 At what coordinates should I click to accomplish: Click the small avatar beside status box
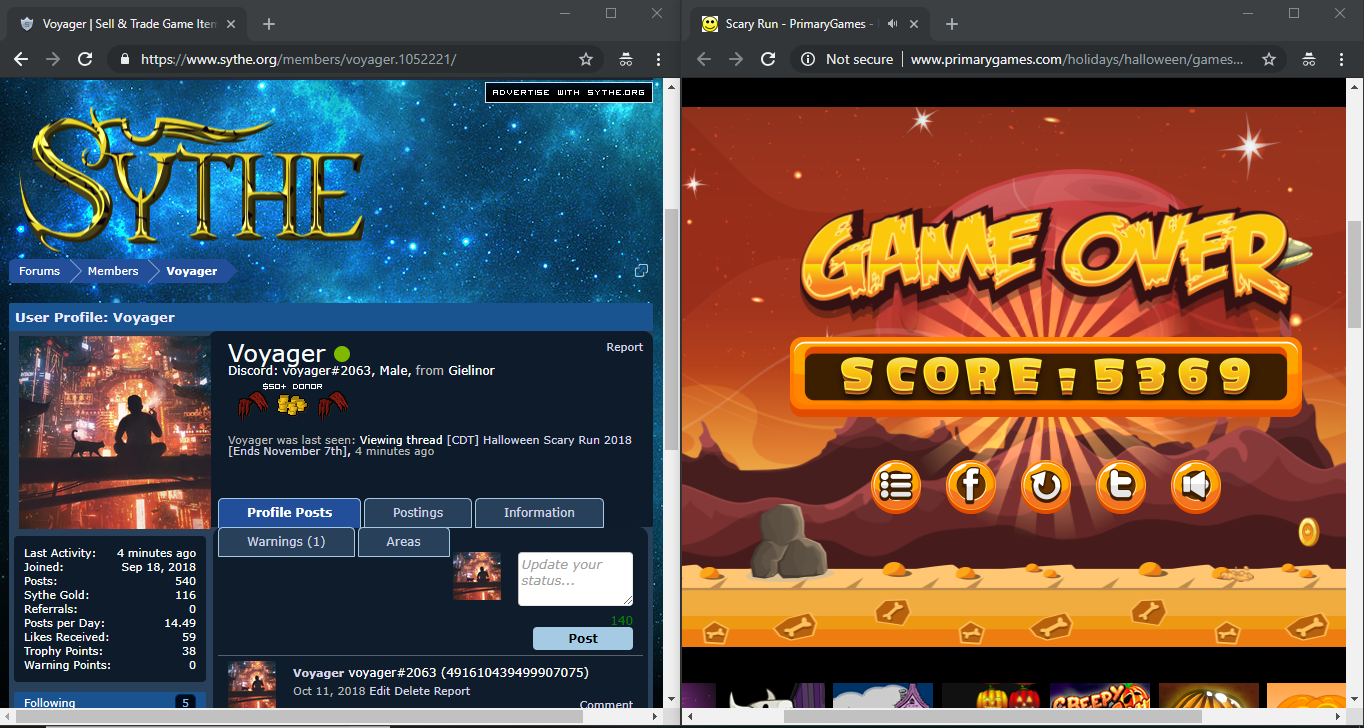[x=477, y=576]
